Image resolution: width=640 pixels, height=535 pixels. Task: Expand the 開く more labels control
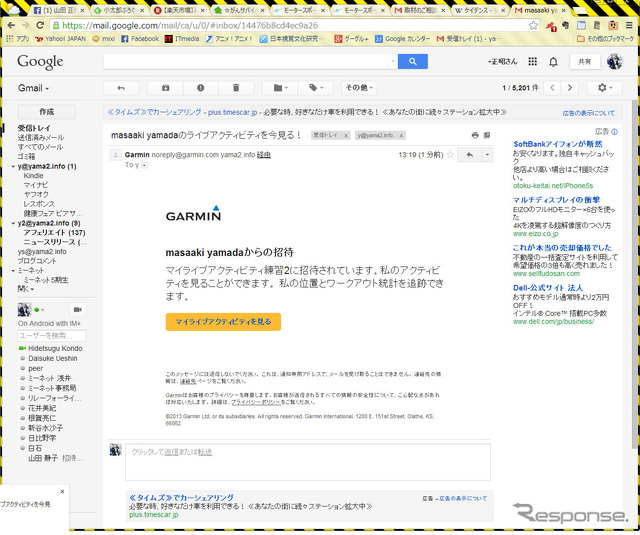25,289
